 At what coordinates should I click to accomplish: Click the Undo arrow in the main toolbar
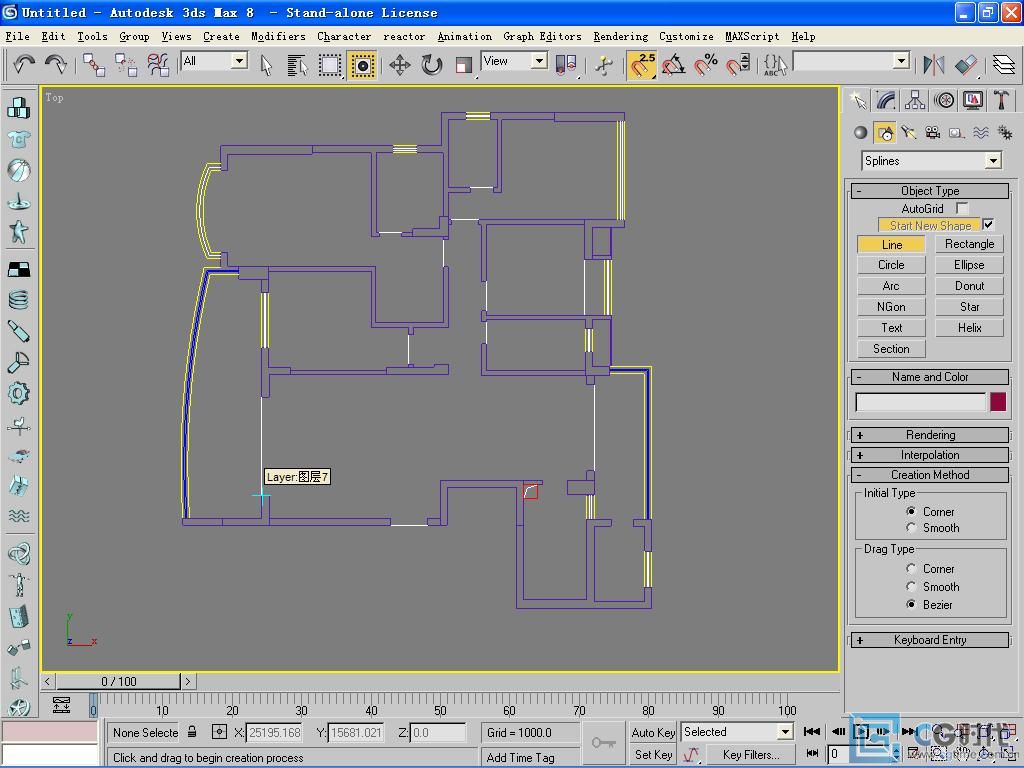[x=24, y=64]
